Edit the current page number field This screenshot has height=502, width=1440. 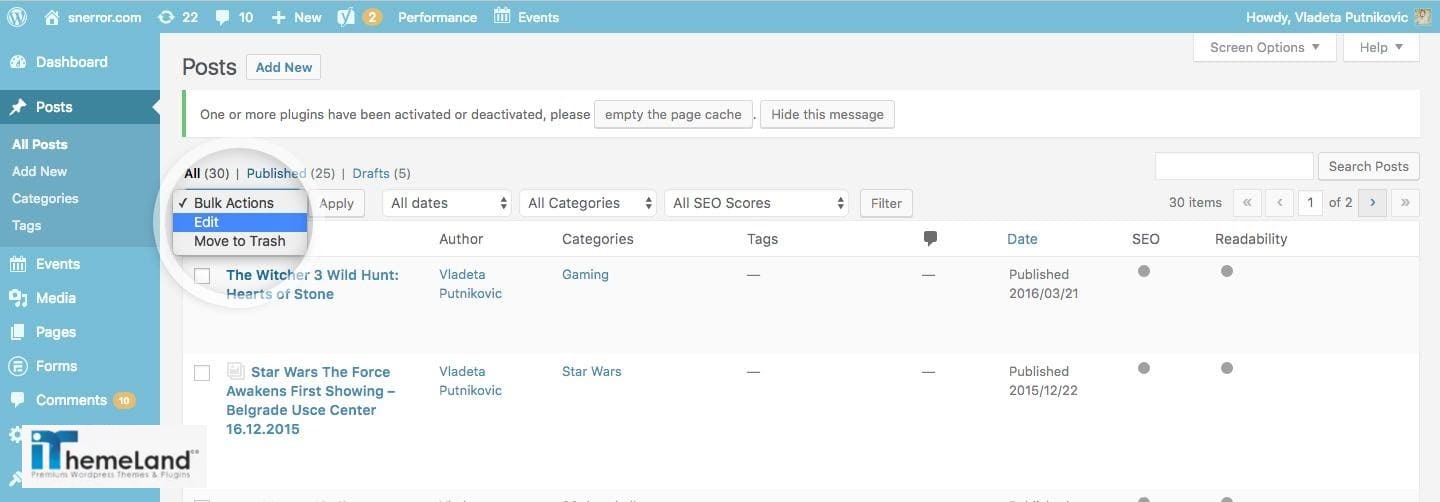click(x=1310, y=202)
